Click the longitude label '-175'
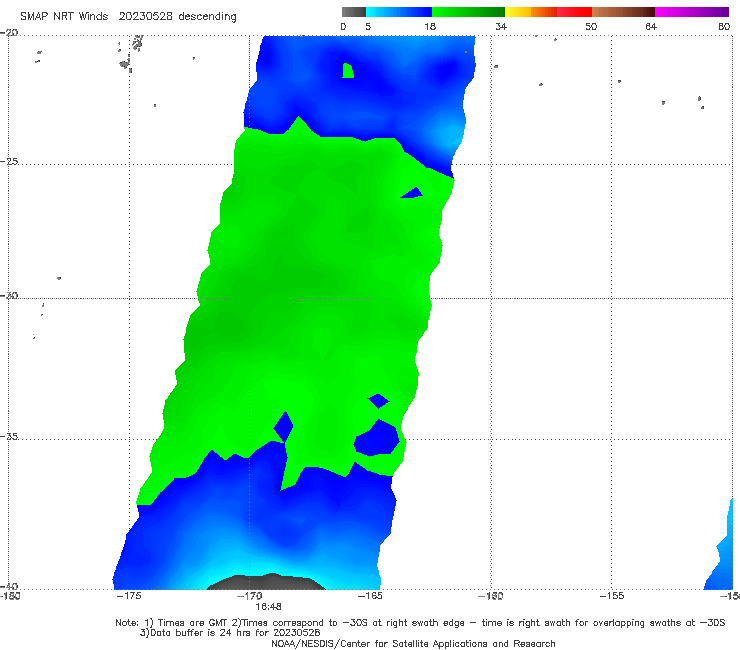 click(x=129, y=596)
